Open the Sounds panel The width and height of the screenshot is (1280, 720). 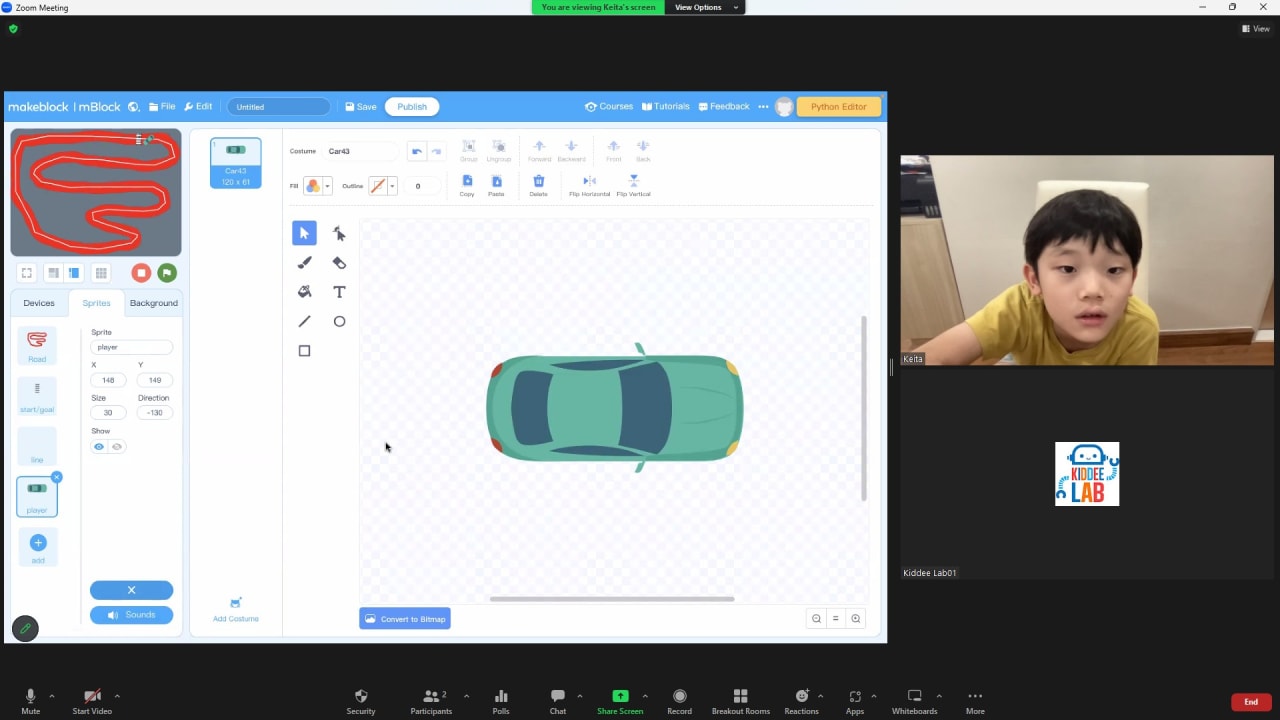coord(131,615)
